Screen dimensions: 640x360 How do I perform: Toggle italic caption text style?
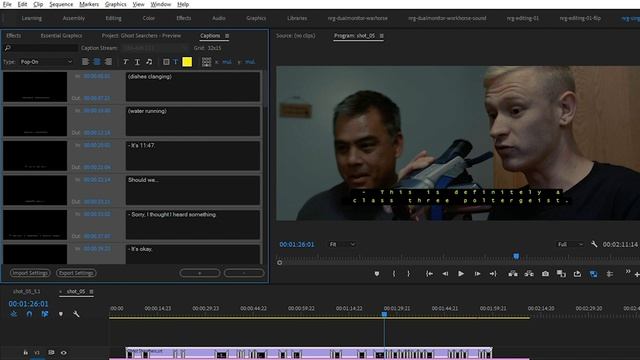[x=126, y=62]
